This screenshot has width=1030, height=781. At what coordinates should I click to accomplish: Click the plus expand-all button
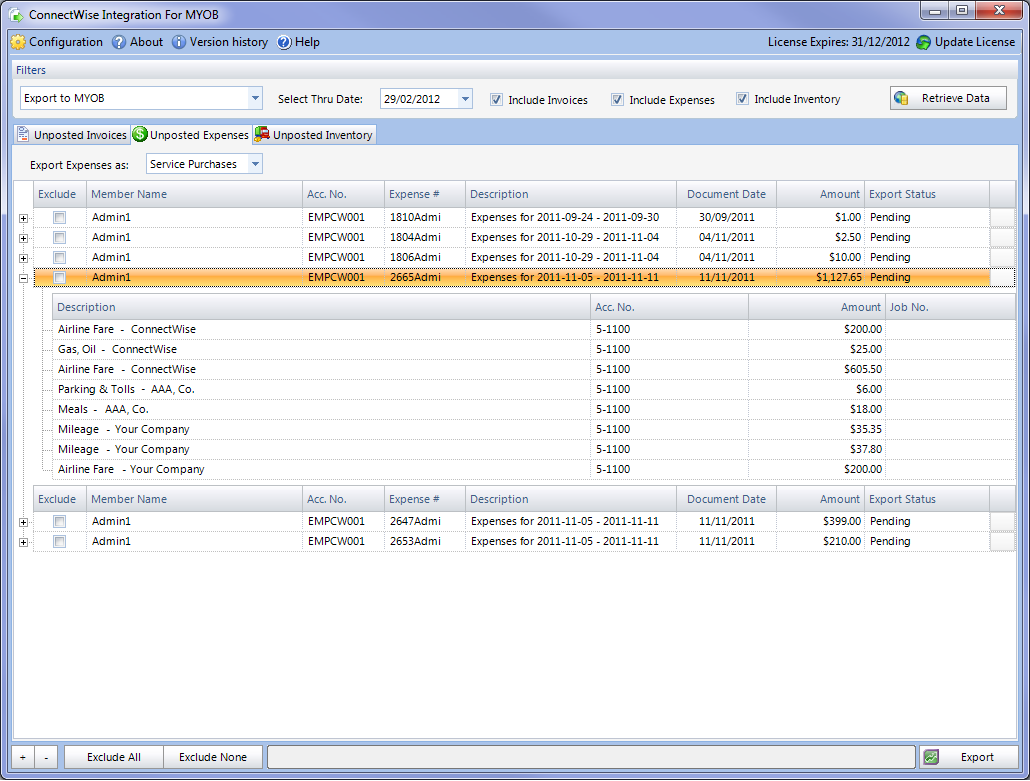[23, 757]
